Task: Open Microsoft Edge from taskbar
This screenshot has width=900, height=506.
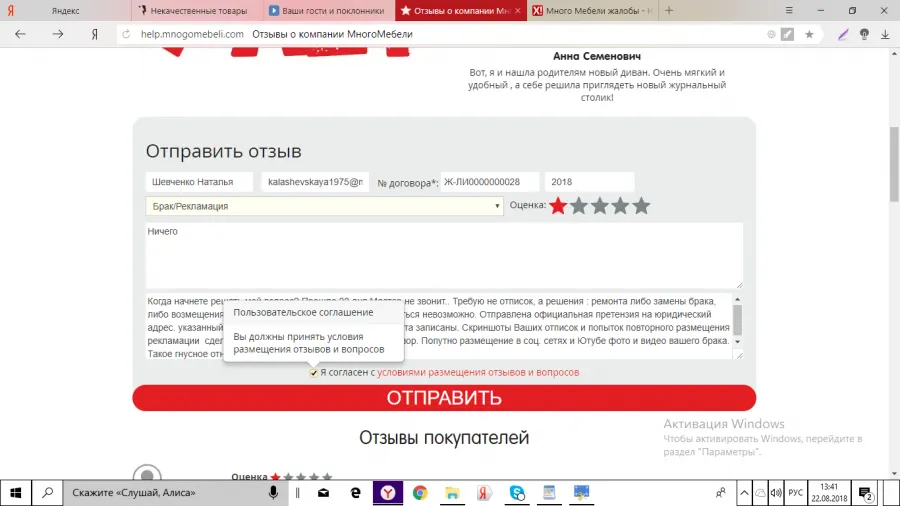Action: click(x=356, y=493)
